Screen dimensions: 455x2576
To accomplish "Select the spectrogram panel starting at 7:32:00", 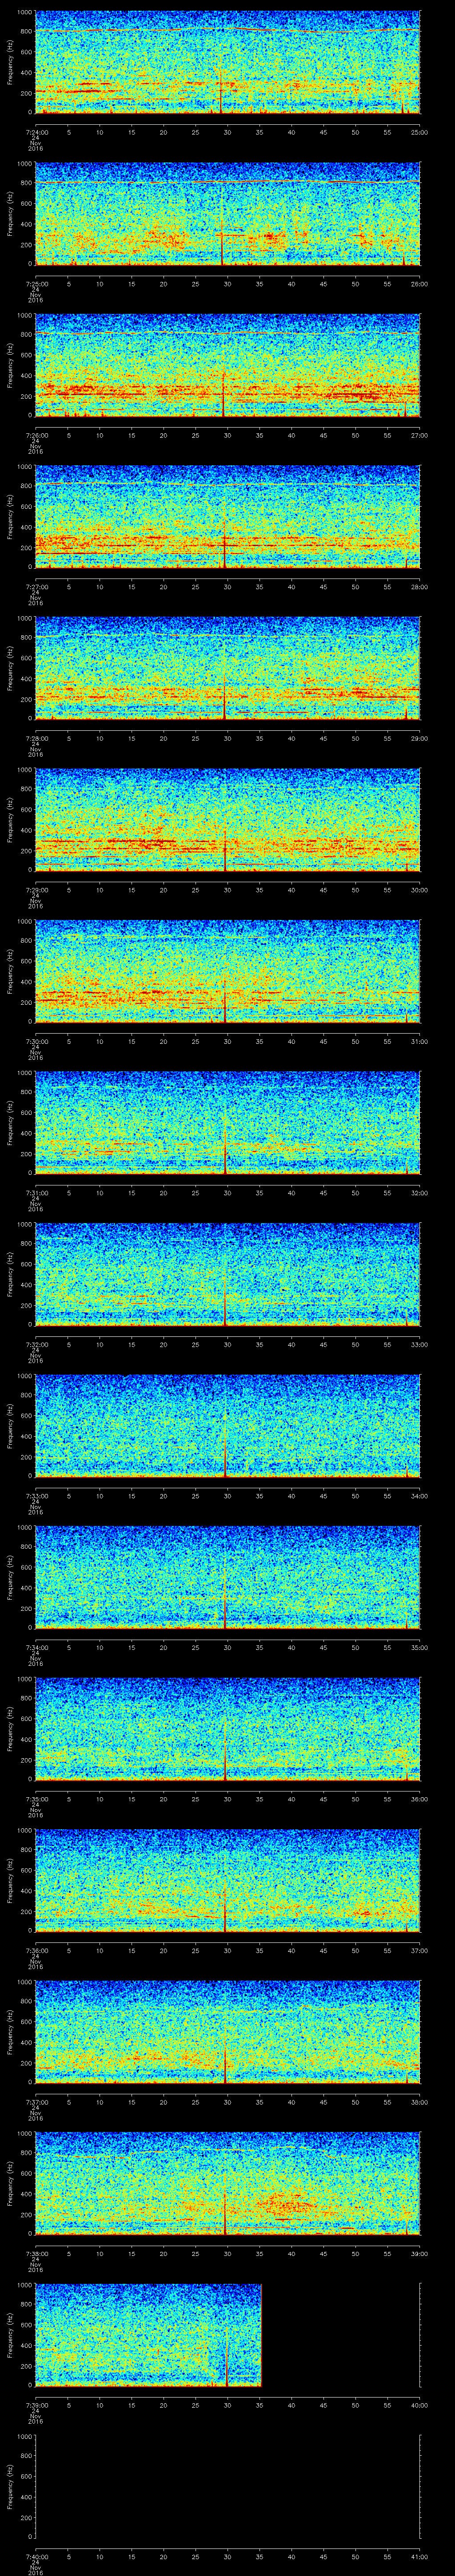I will [x=227, y=1275].
